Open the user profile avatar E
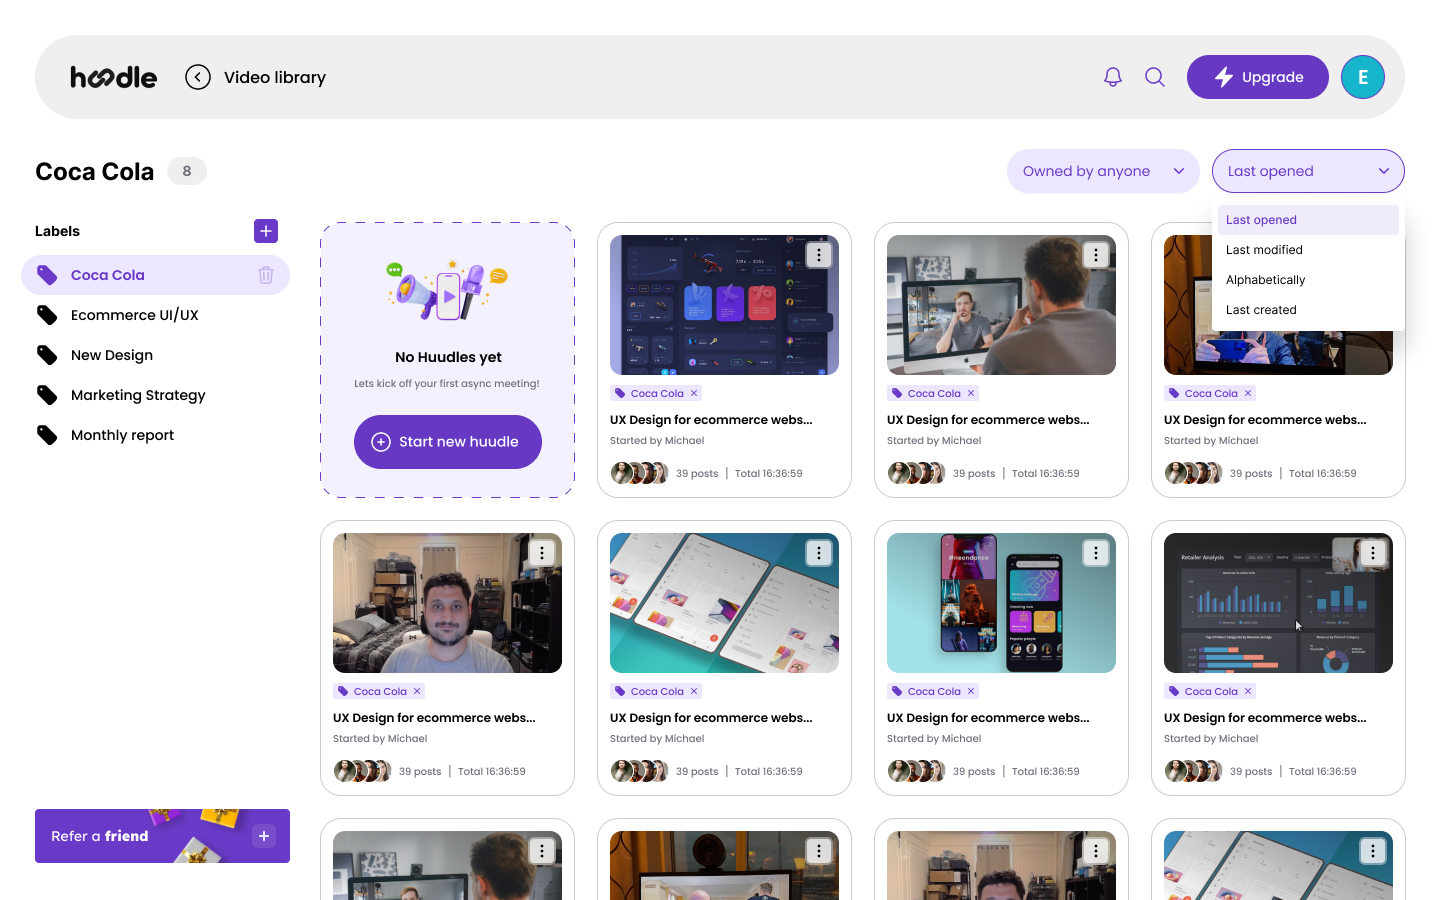 coord(1363,77)
